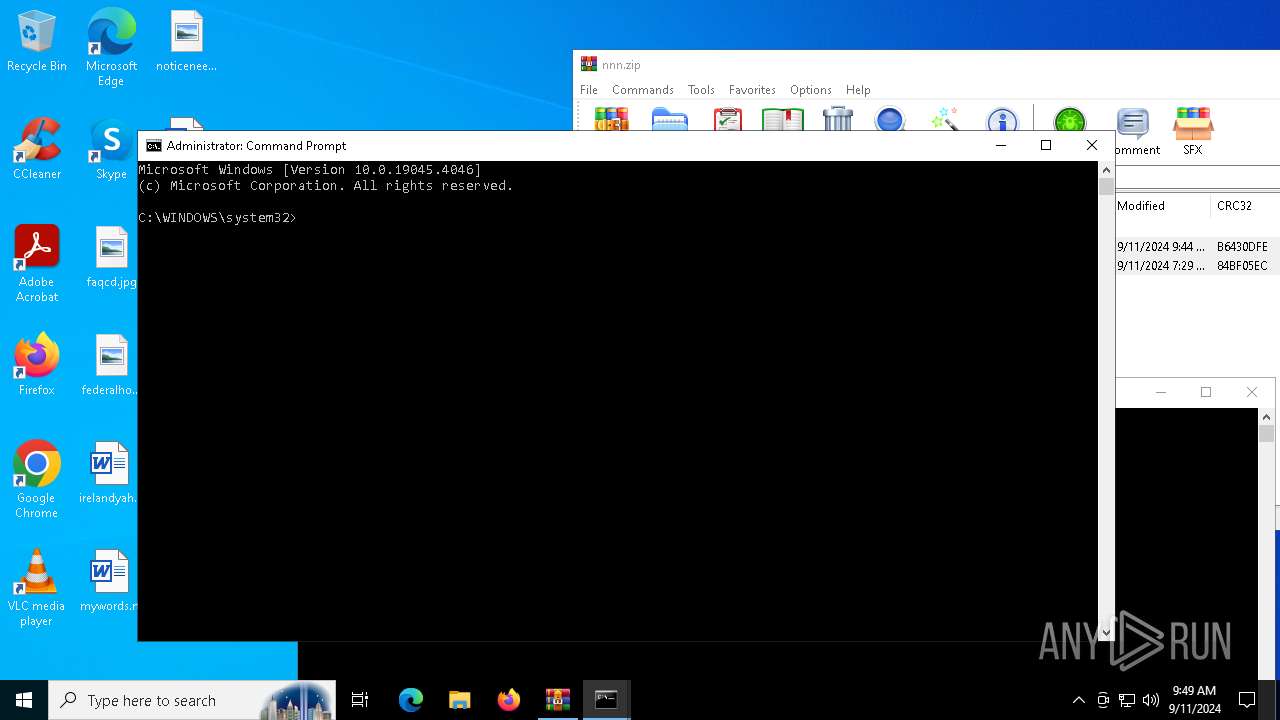This screenshot has width=1280, height=720.
Task: Click the Command Prompt scrollbar up arrow
Action: [x=1106, y=170]
